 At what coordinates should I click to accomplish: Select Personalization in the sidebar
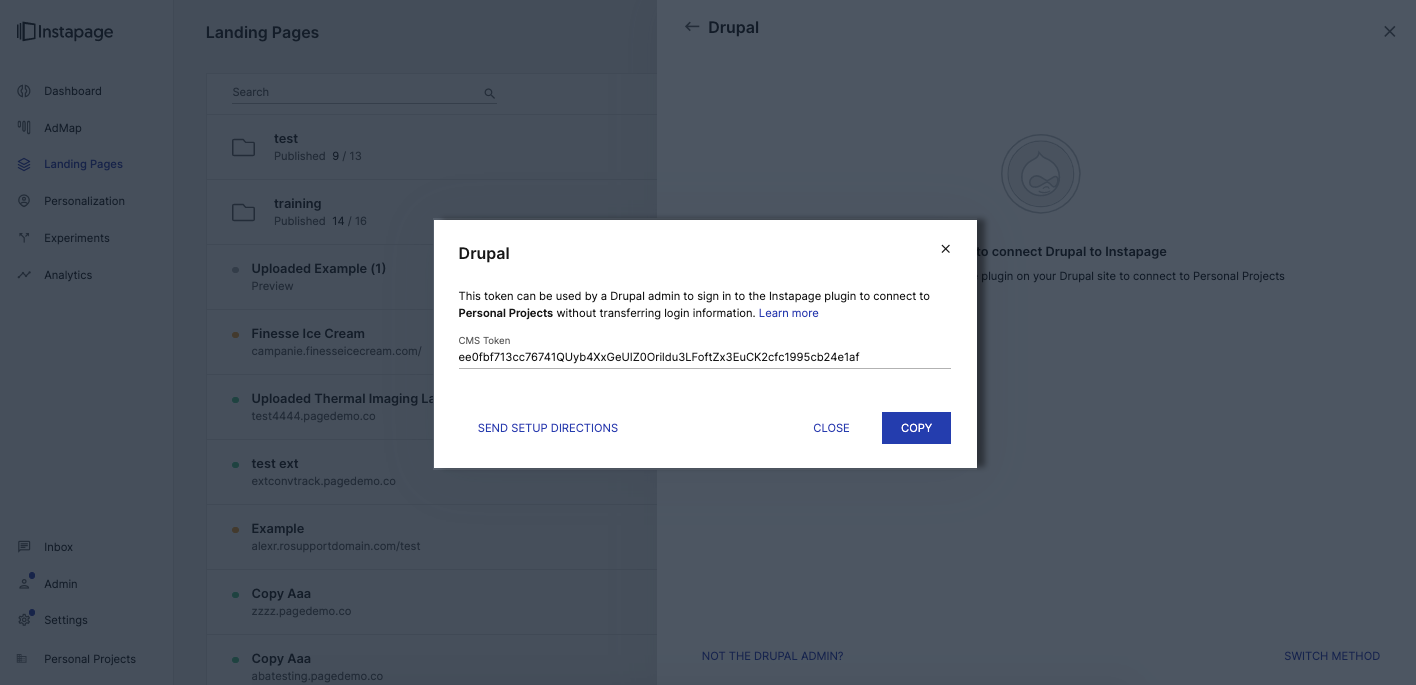tap(84, 201)
